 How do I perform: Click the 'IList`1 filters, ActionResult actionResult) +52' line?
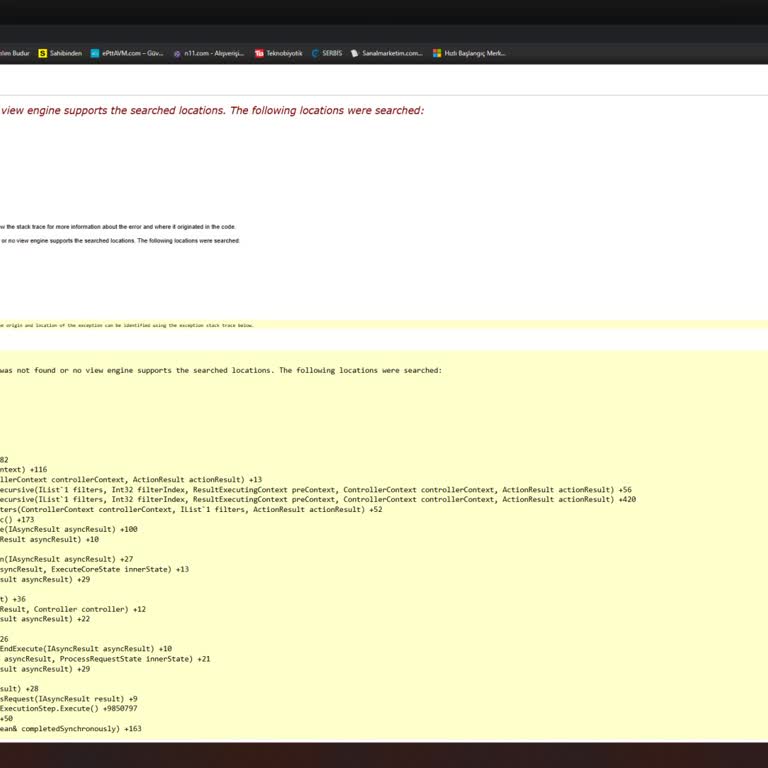[191, 509]
